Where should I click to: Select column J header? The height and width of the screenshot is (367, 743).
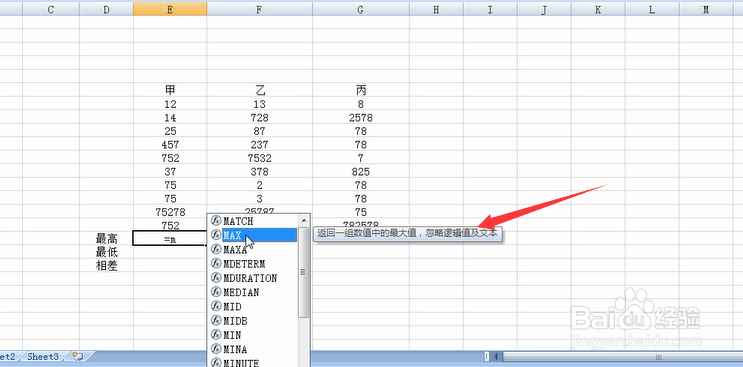pyautogui.click(x=544, y=9)
